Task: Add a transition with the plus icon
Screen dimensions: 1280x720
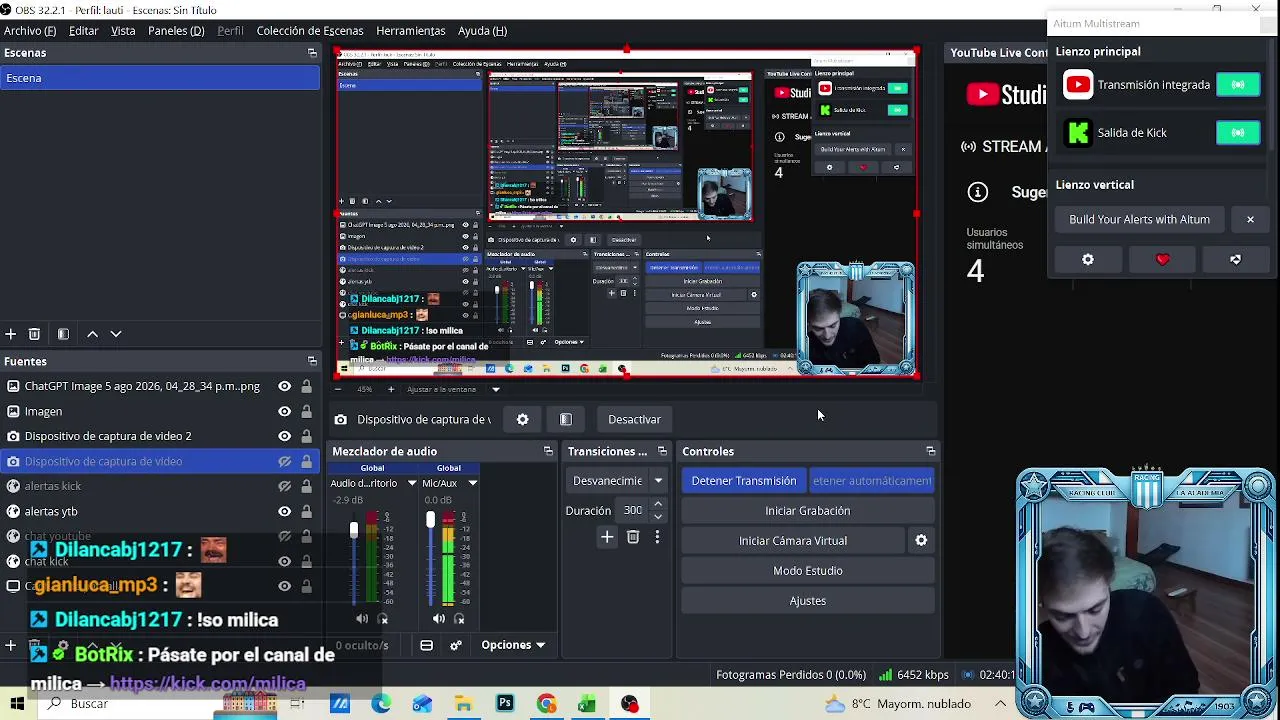Action: pos(607,537)
